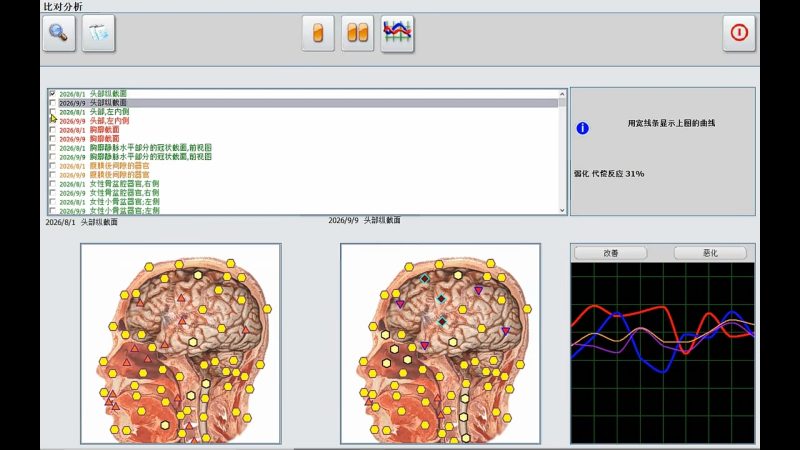Open the red-blue curve graph tool
The image size is (800, 450).
[x=397, y=33]
